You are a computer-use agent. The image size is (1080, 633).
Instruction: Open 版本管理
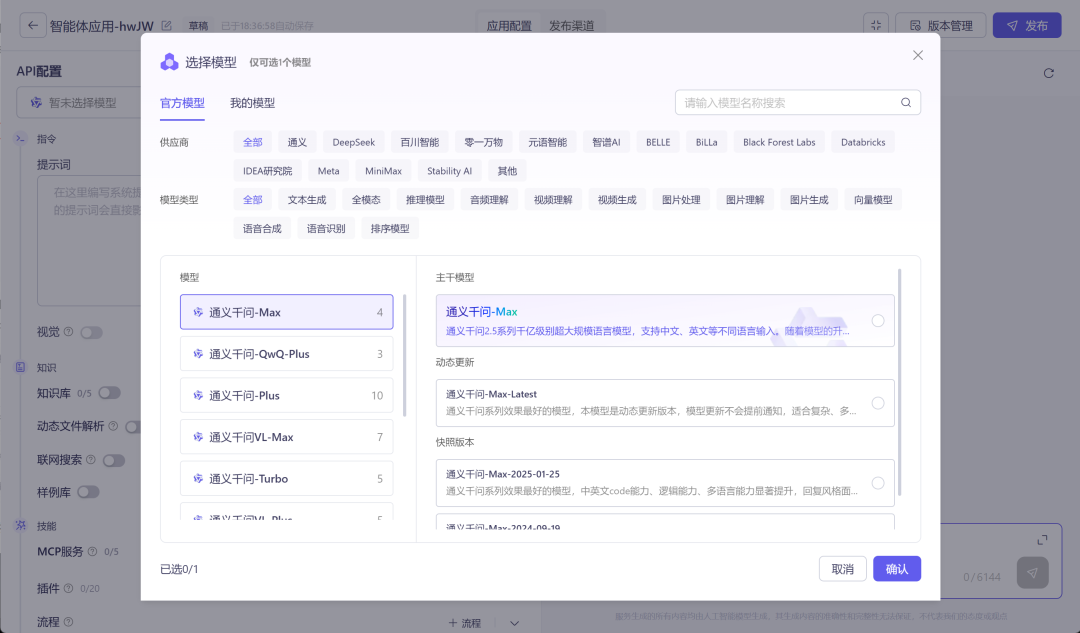(x=941, y=25)
